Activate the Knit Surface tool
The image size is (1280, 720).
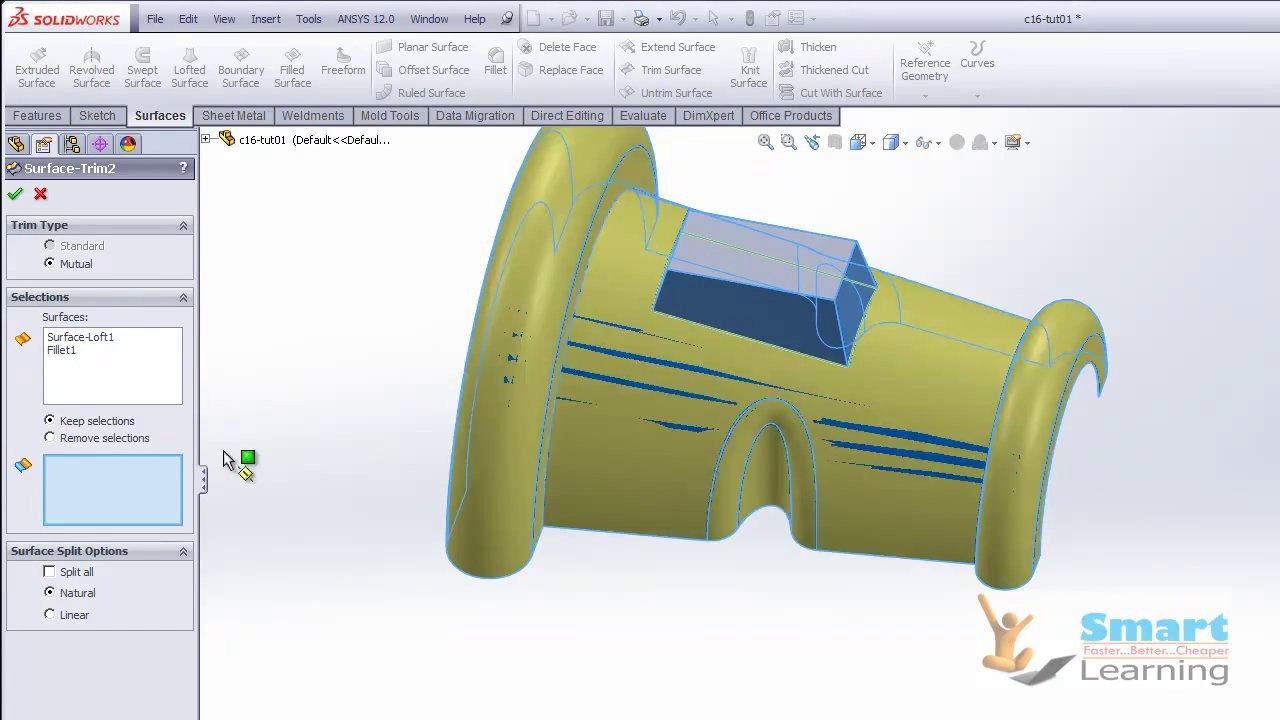point(748,68)
